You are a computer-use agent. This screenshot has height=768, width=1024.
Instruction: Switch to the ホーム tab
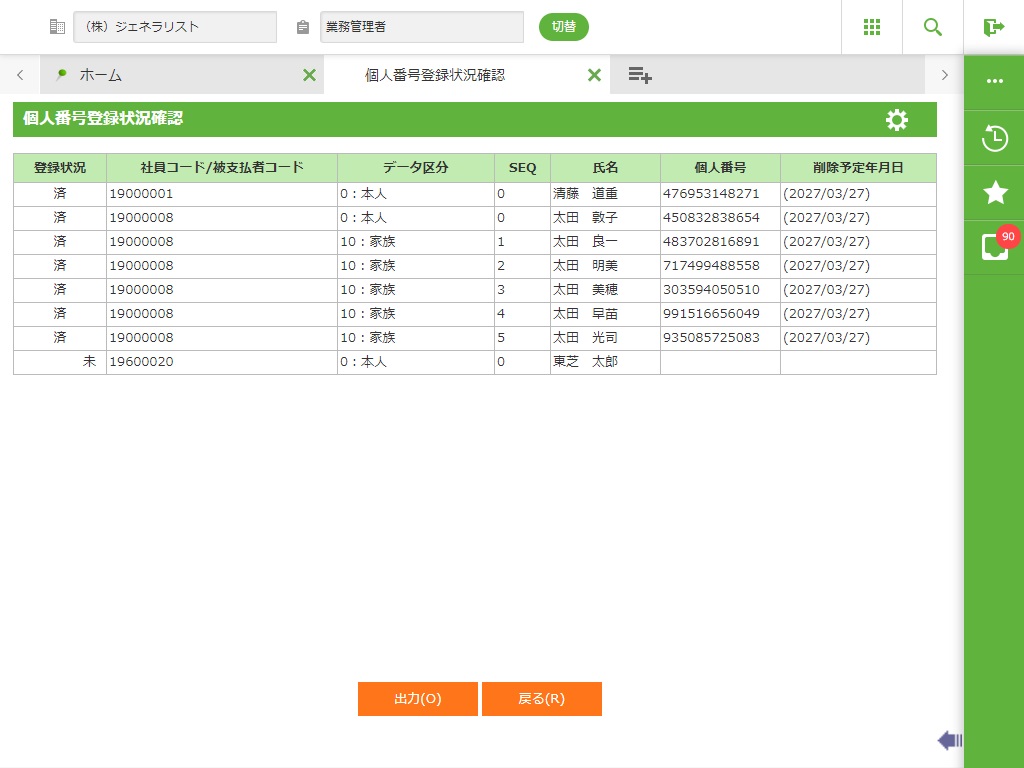(100, 75)
